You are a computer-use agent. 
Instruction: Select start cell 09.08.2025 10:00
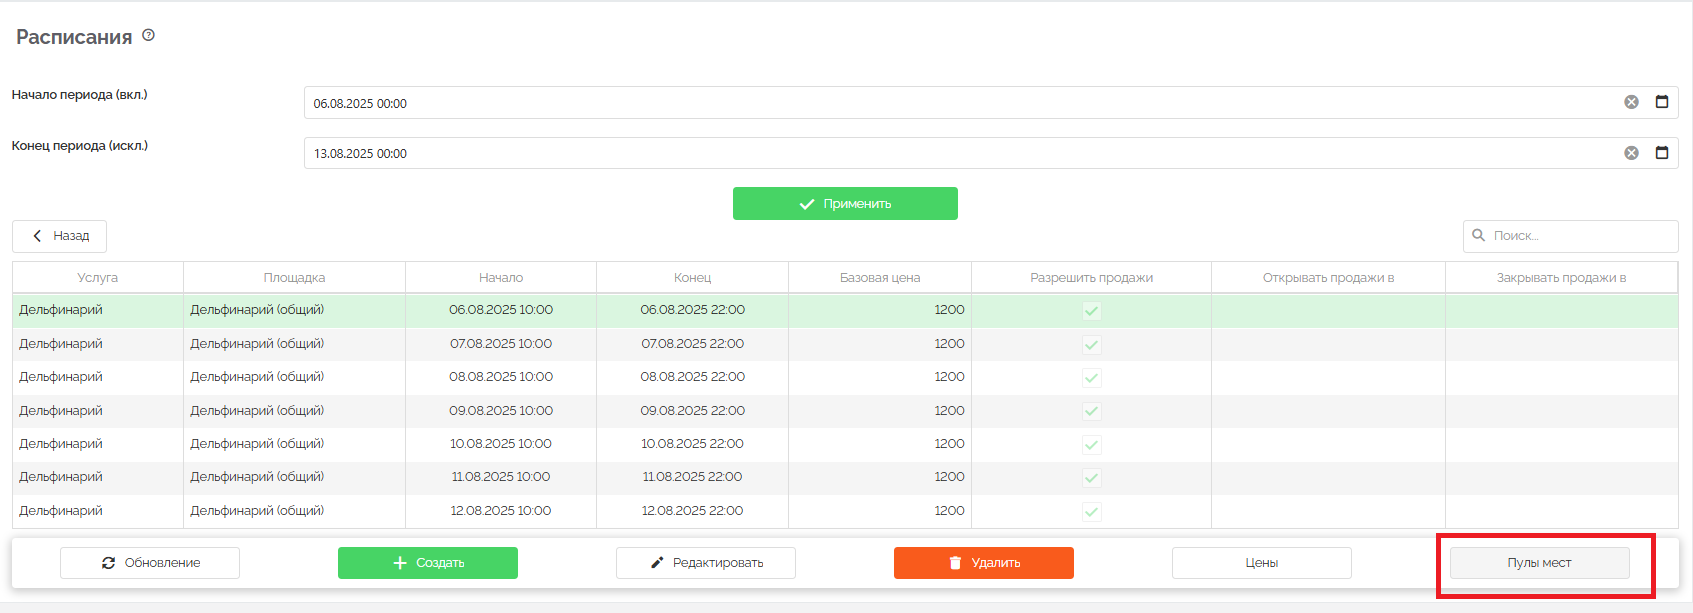[x=501, y=411]
